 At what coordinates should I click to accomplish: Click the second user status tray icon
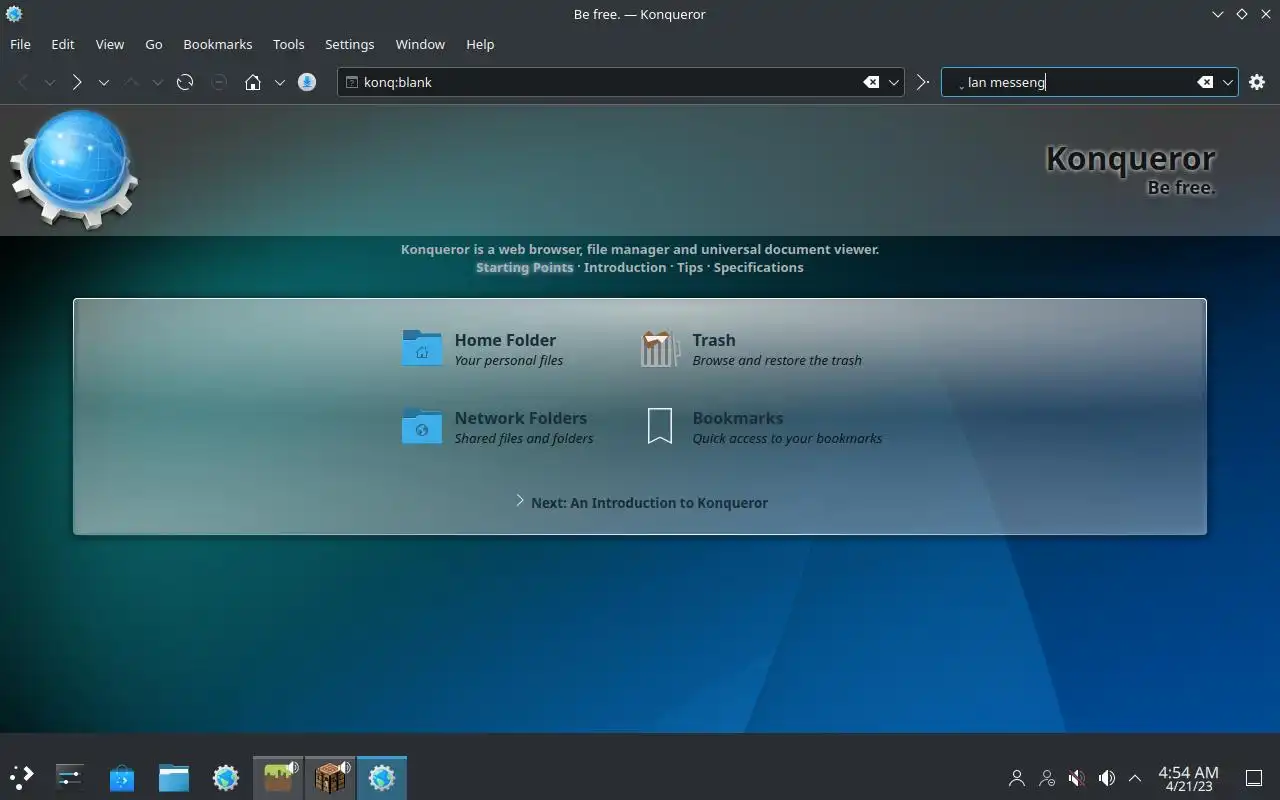1047,778
